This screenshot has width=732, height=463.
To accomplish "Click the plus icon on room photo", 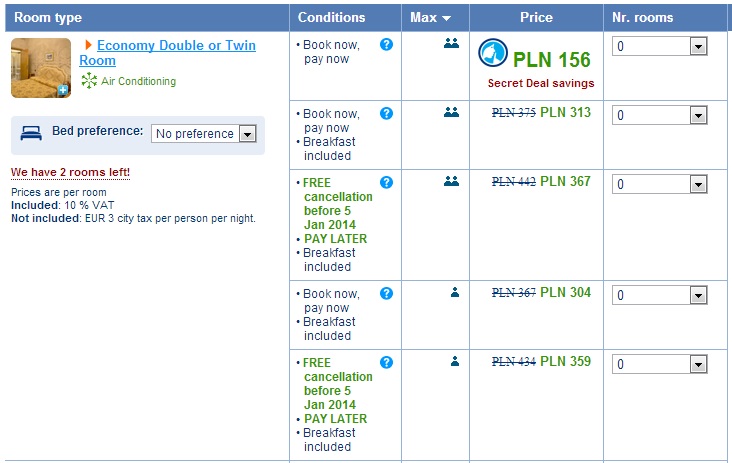I will pyautogui.click(x=63, y=90).
